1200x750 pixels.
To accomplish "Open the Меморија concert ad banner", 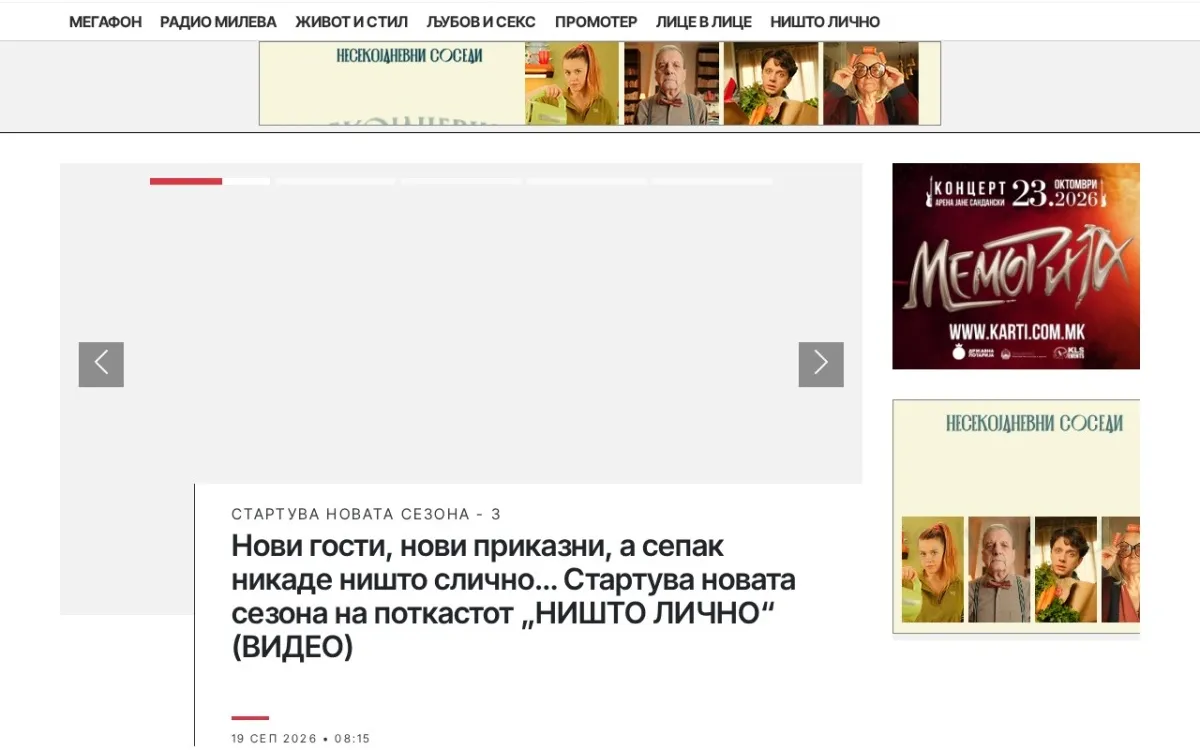I will (x=1016, y=266).
